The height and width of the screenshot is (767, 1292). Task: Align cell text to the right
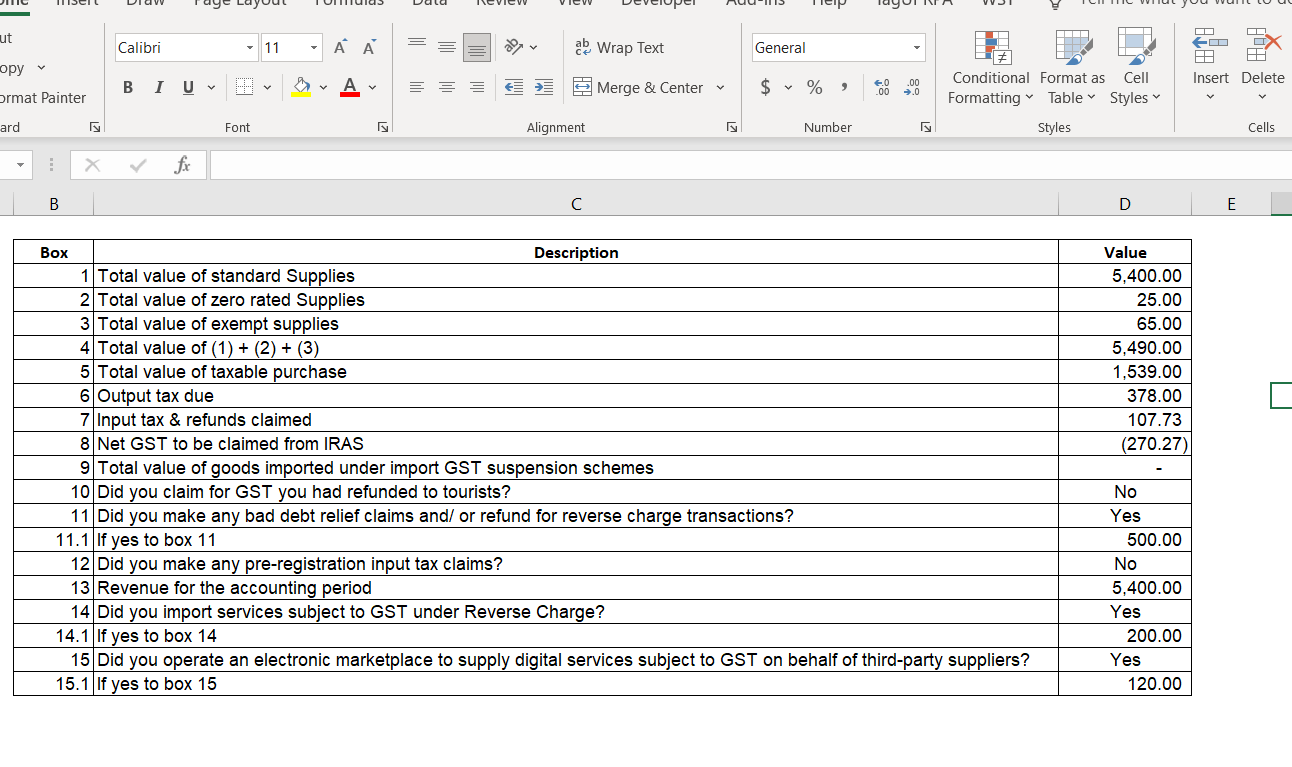coord(477,88)
